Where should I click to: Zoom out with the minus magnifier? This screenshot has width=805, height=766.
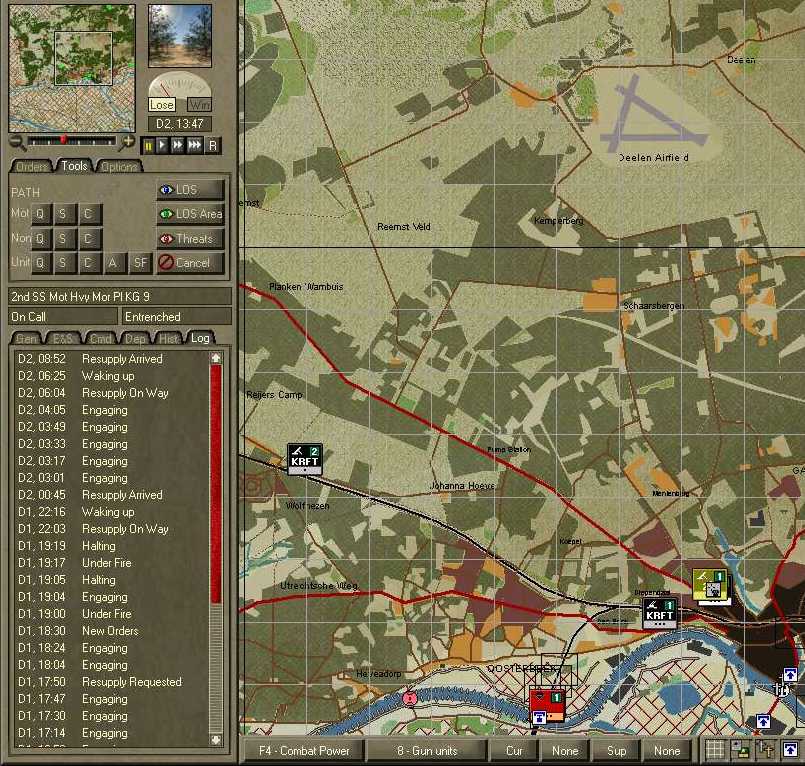click(x=17, y=142)
